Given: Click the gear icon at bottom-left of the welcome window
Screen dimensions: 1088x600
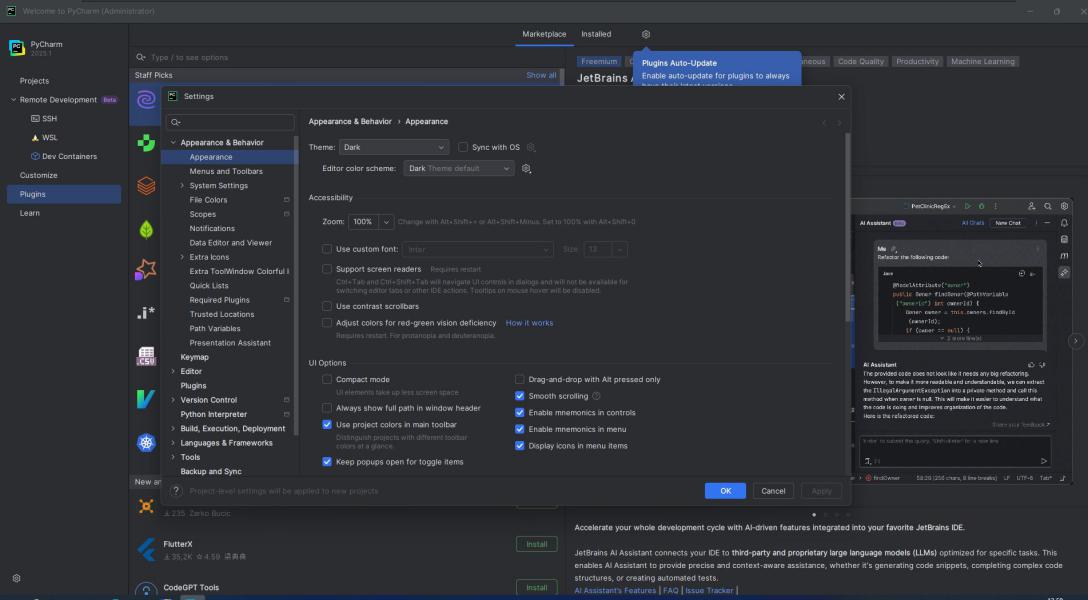Looking at the screenshot, I should [x=16, y=578].
